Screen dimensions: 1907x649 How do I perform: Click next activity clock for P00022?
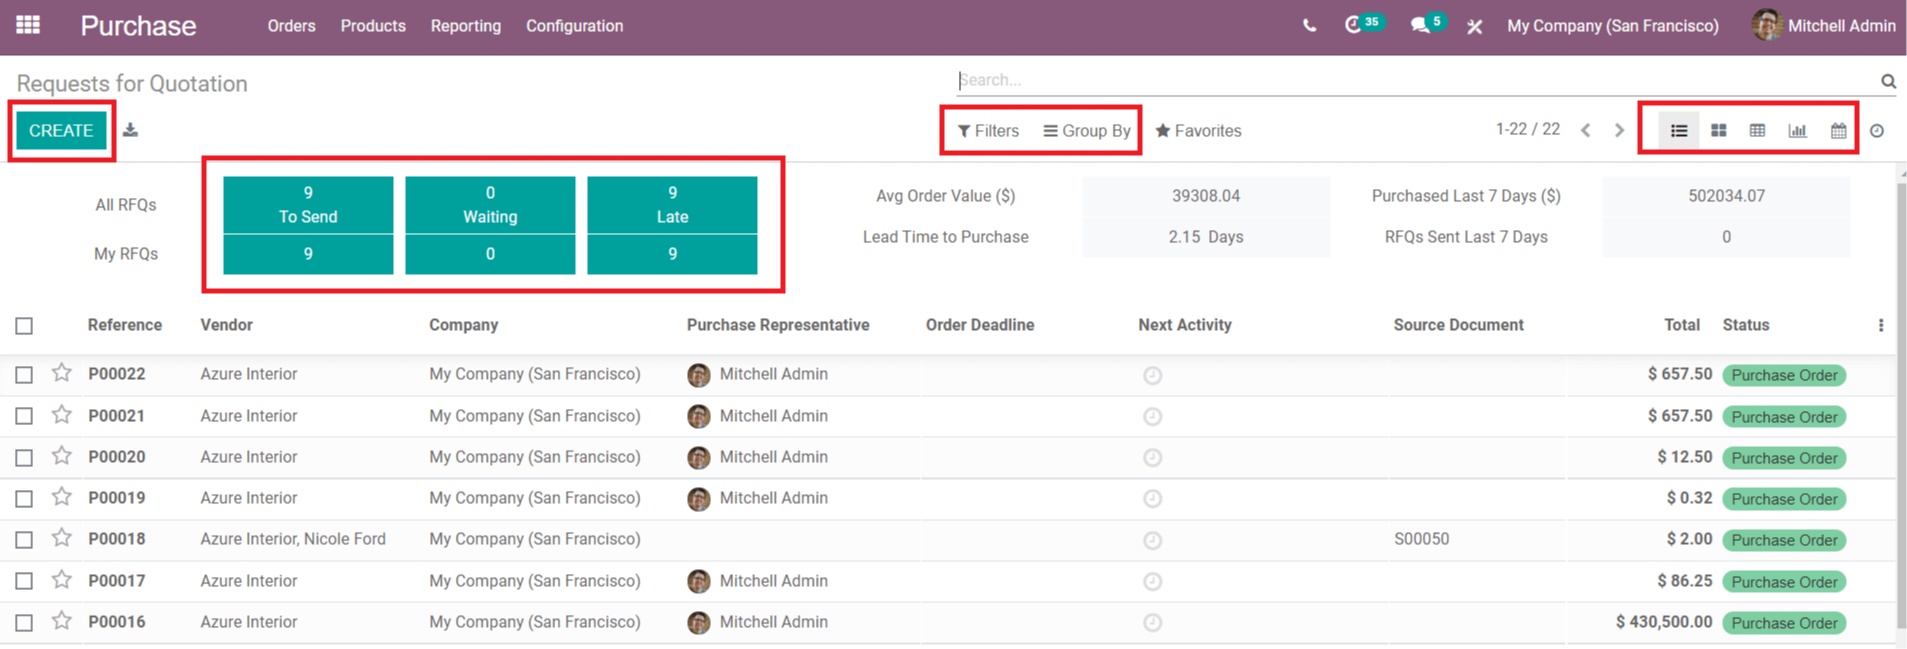(1152, 375)
